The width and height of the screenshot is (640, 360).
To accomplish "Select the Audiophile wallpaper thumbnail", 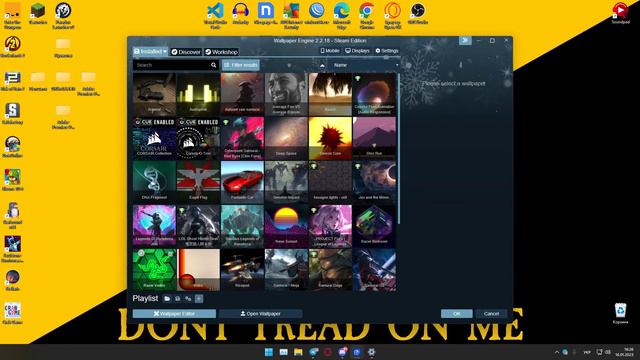I will coord(198,94).
